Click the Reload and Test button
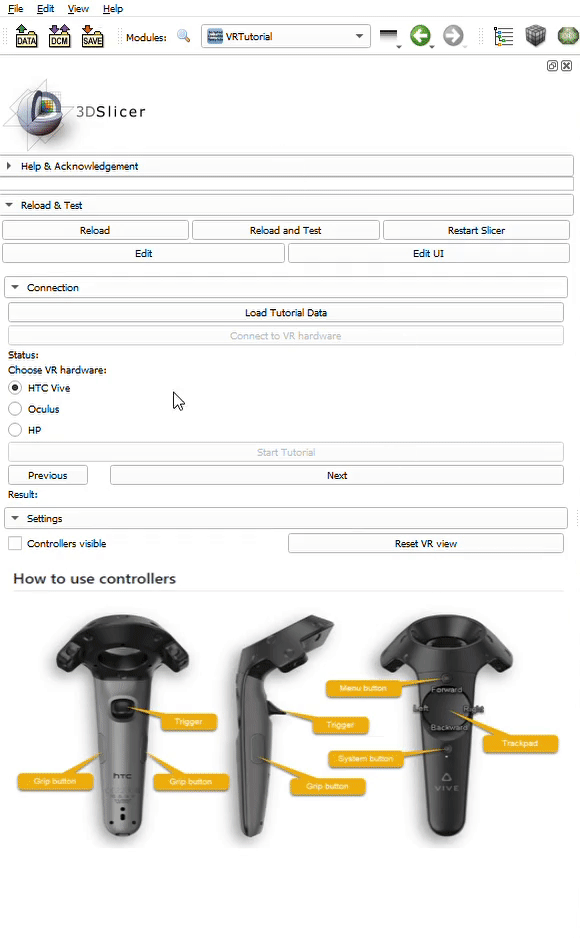 tap(286, 230)
